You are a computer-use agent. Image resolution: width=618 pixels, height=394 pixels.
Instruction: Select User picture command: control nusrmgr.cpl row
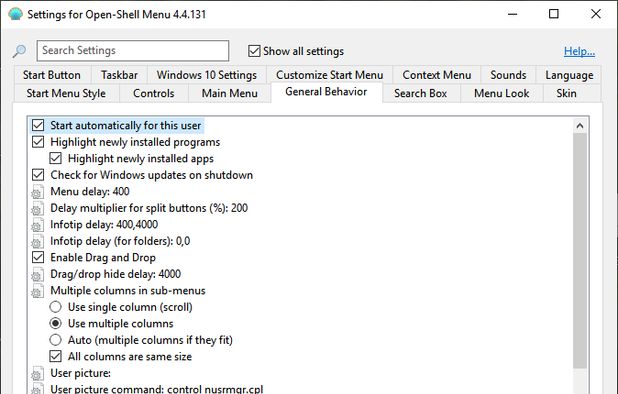coord(156,388)
